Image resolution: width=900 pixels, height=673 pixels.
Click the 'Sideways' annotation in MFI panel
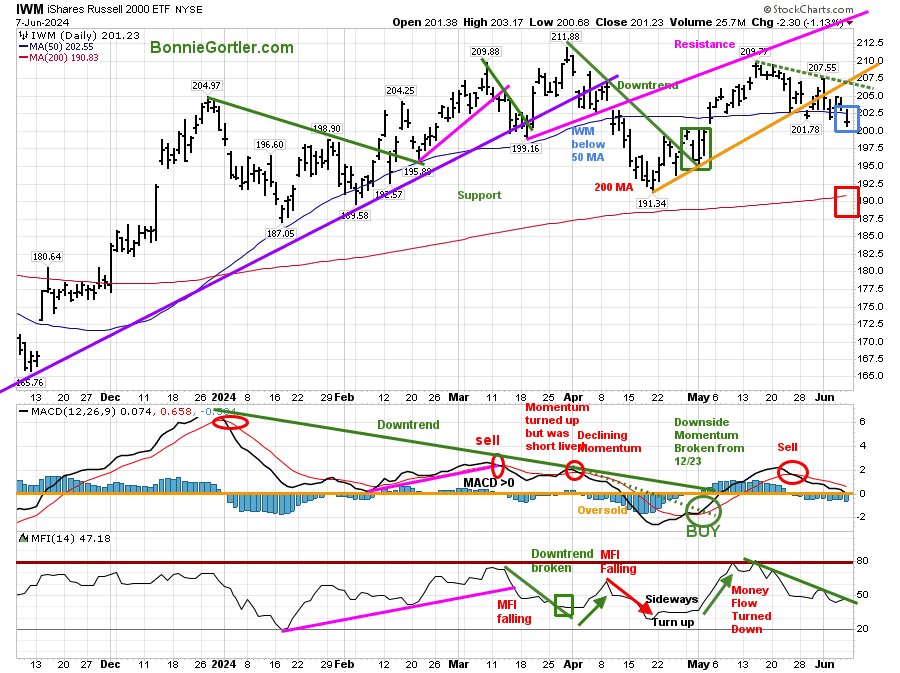(672, 600)
